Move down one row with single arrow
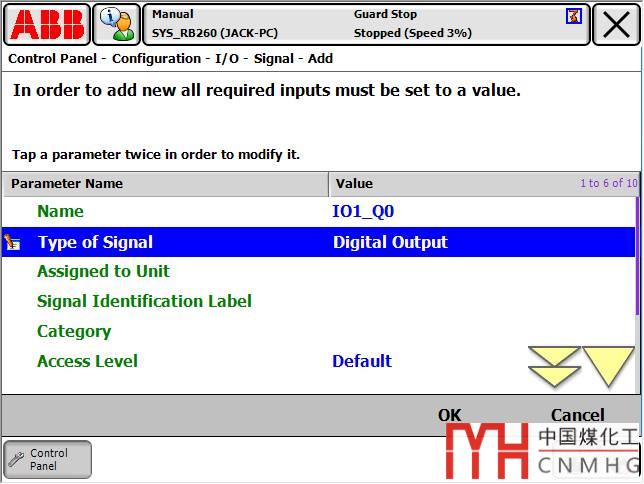This screenshot has width=644, height=484. point(608,367)
